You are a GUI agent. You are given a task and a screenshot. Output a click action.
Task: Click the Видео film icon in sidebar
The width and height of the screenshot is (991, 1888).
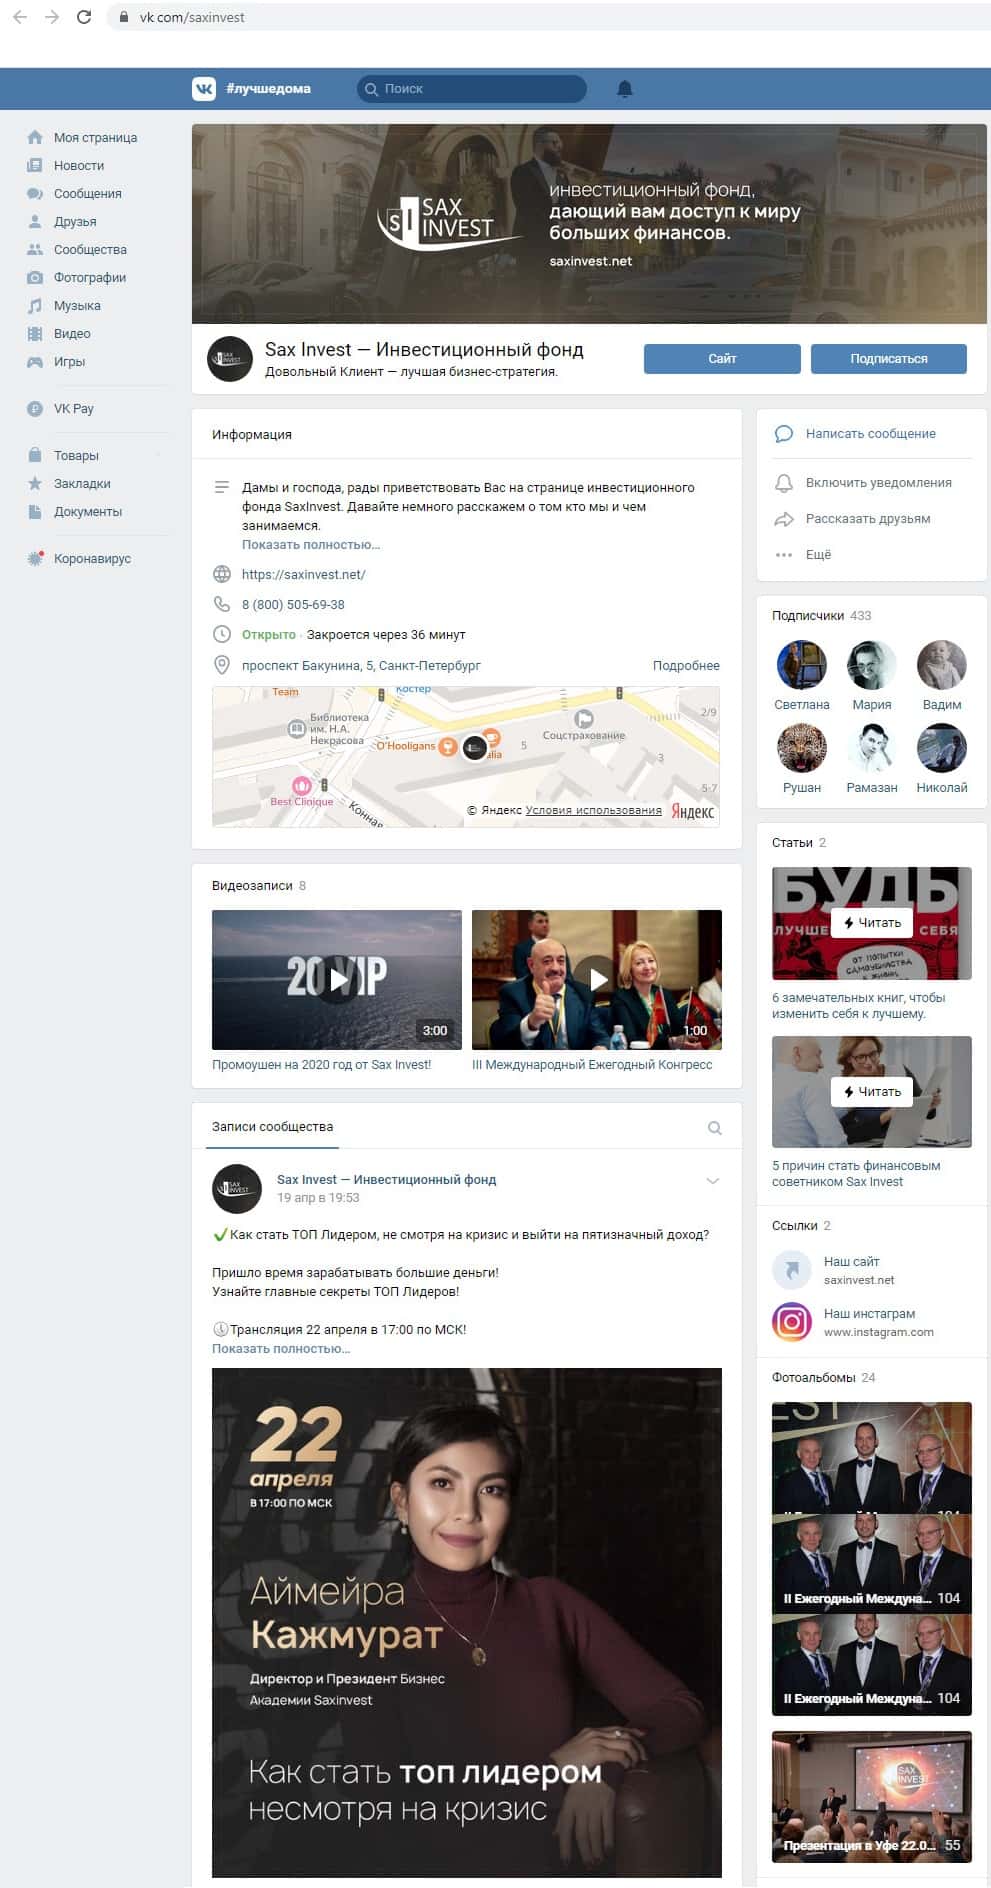35,334
